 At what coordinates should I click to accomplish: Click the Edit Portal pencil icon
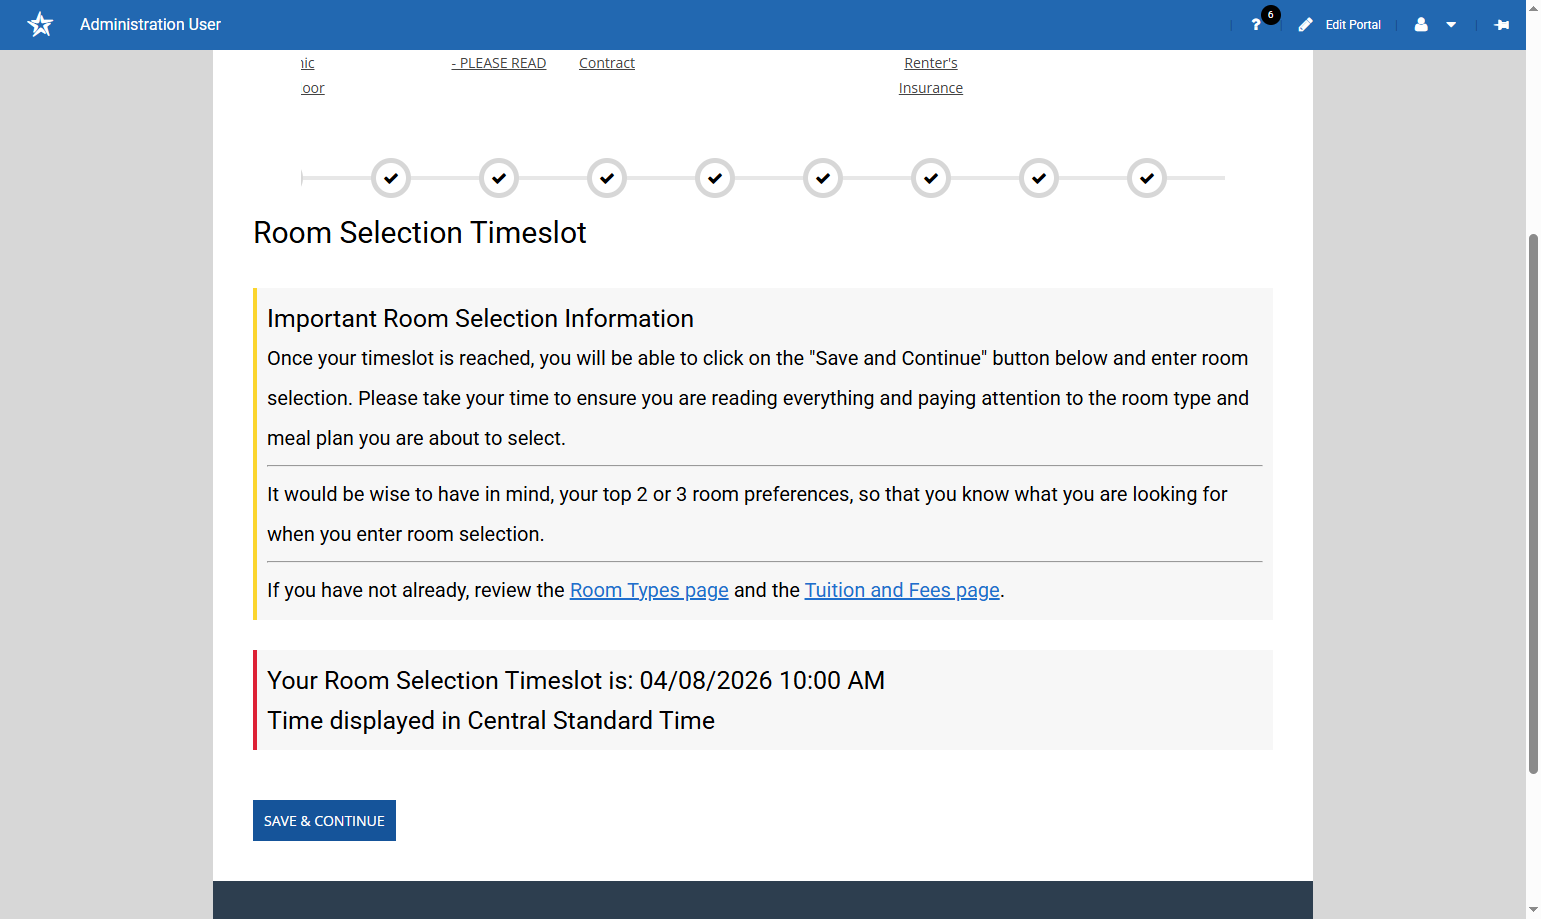click(x=1305, y=25)
